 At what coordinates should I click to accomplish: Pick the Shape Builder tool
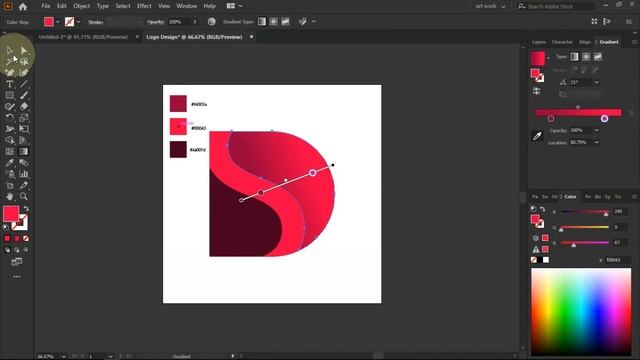(10, 140)
